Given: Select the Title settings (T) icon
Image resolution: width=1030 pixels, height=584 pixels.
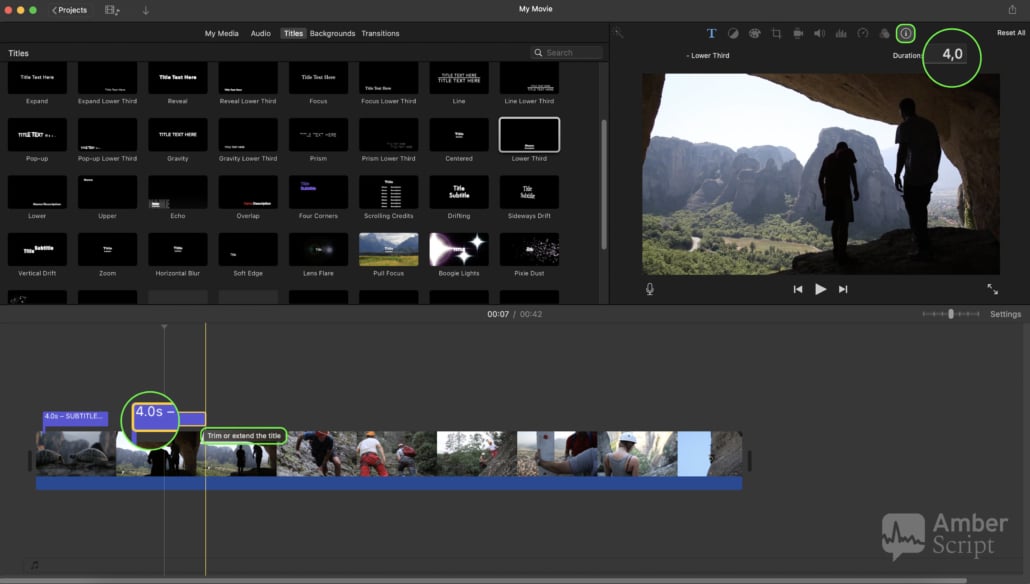Looking at the screenshot, I should pyautogui.click(x=712, y=33).
